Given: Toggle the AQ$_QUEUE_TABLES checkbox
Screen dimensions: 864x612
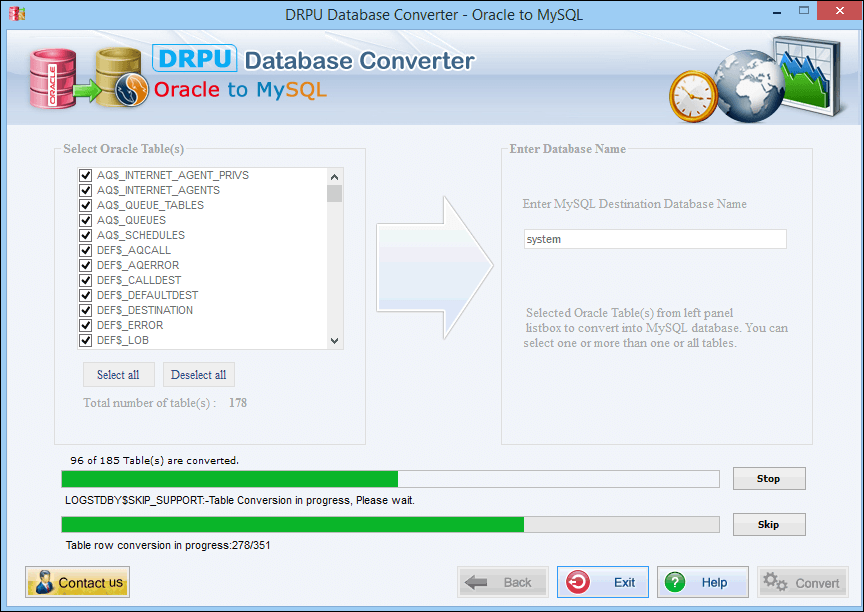Looking at the screenshot, I should pos(85,205).
